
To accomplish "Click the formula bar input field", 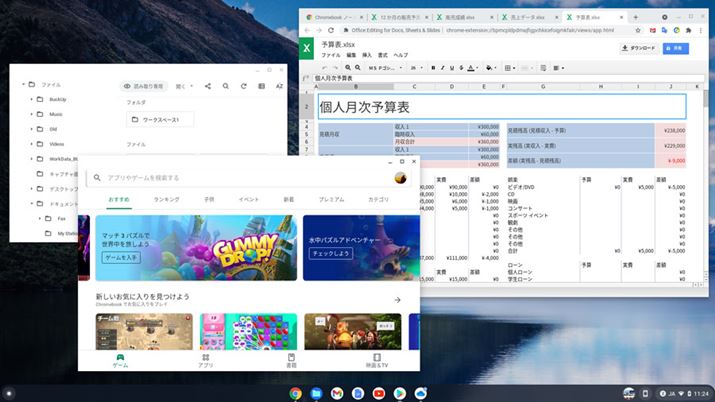I will (508, 78).
